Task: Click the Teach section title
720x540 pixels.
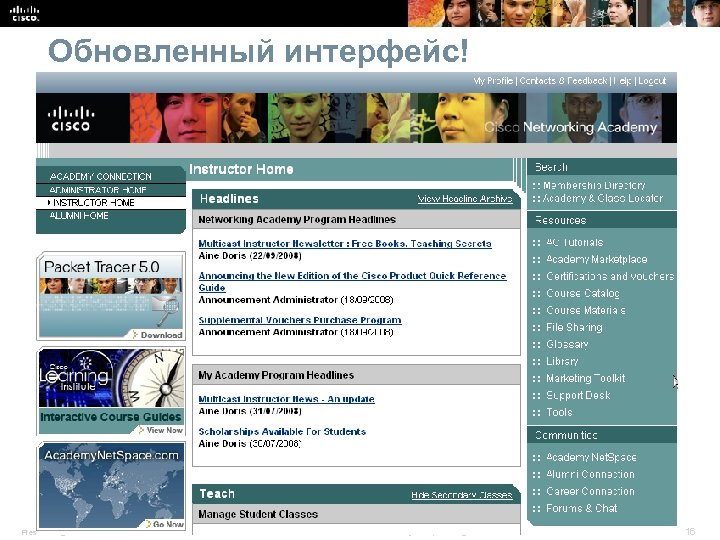Action: pyautogui.click(x=217, y=494)
